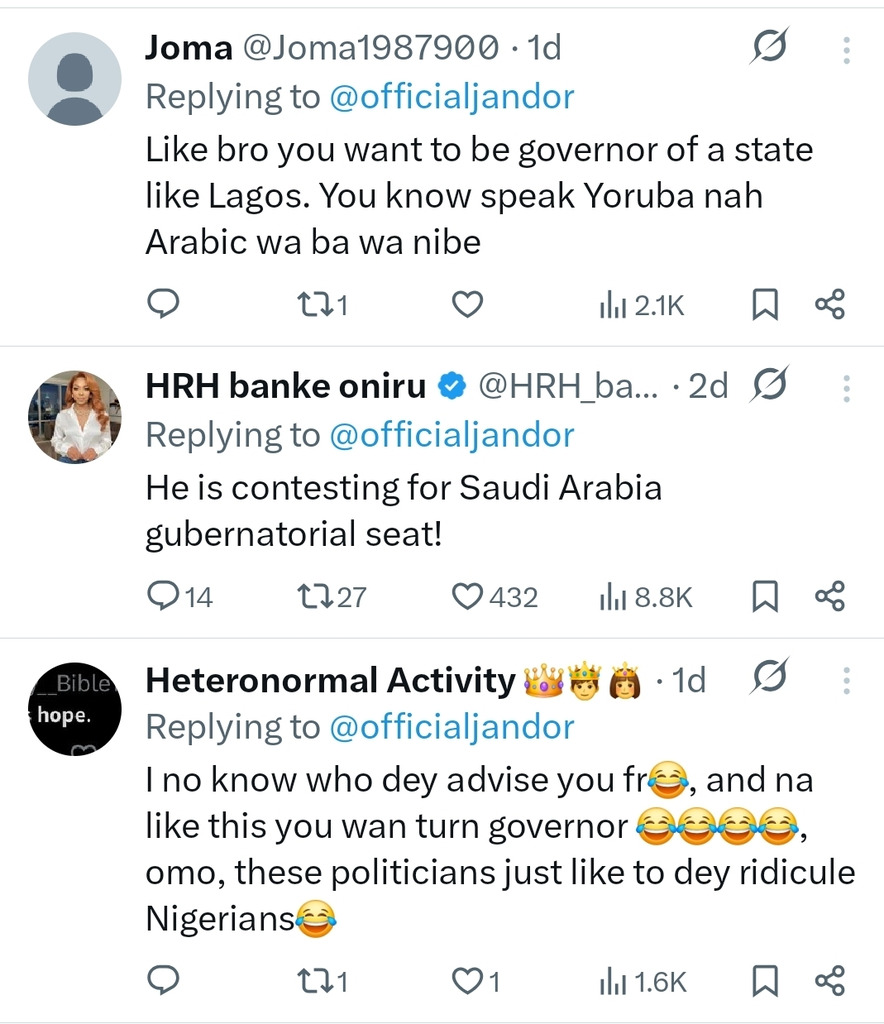Screen dimensions: 884x1024
Task: Open Heteronormal Activity's profile name
Action: pos(330,681)
